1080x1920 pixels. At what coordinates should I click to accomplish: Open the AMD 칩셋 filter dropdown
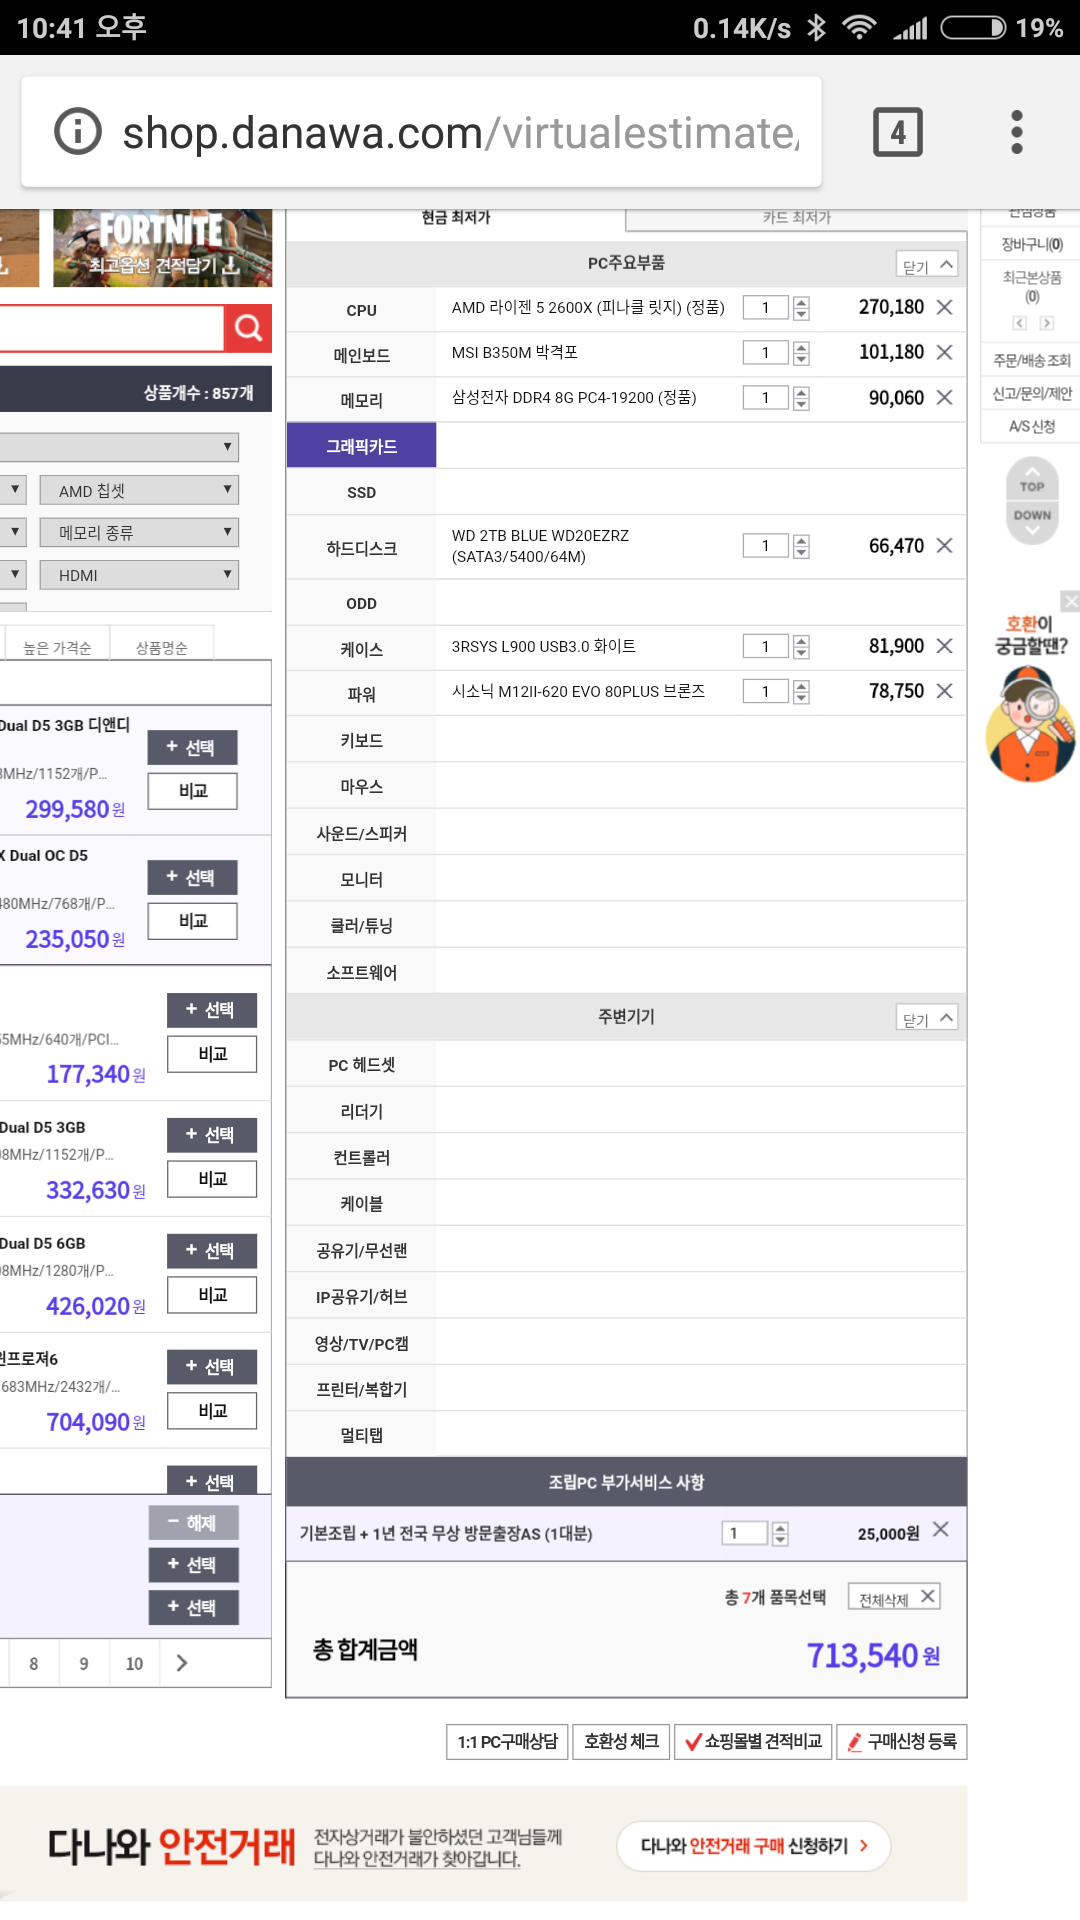click(x=139, y=490)
